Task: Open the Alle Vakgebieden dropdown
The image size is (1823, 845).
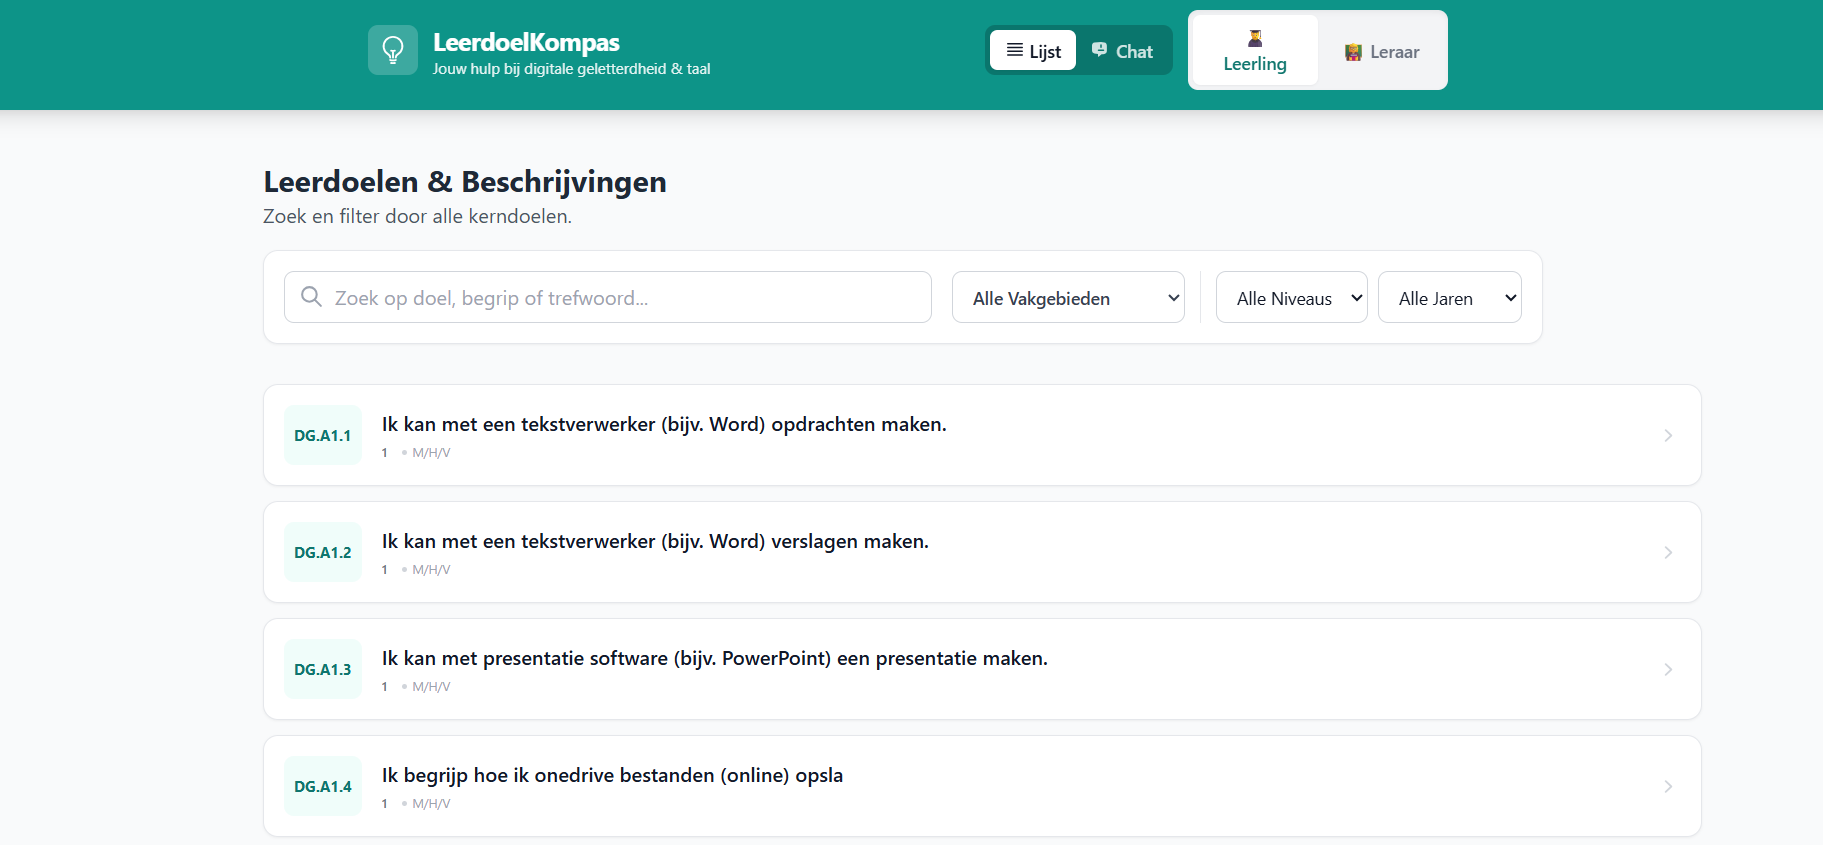Action: coord(1068,298)
